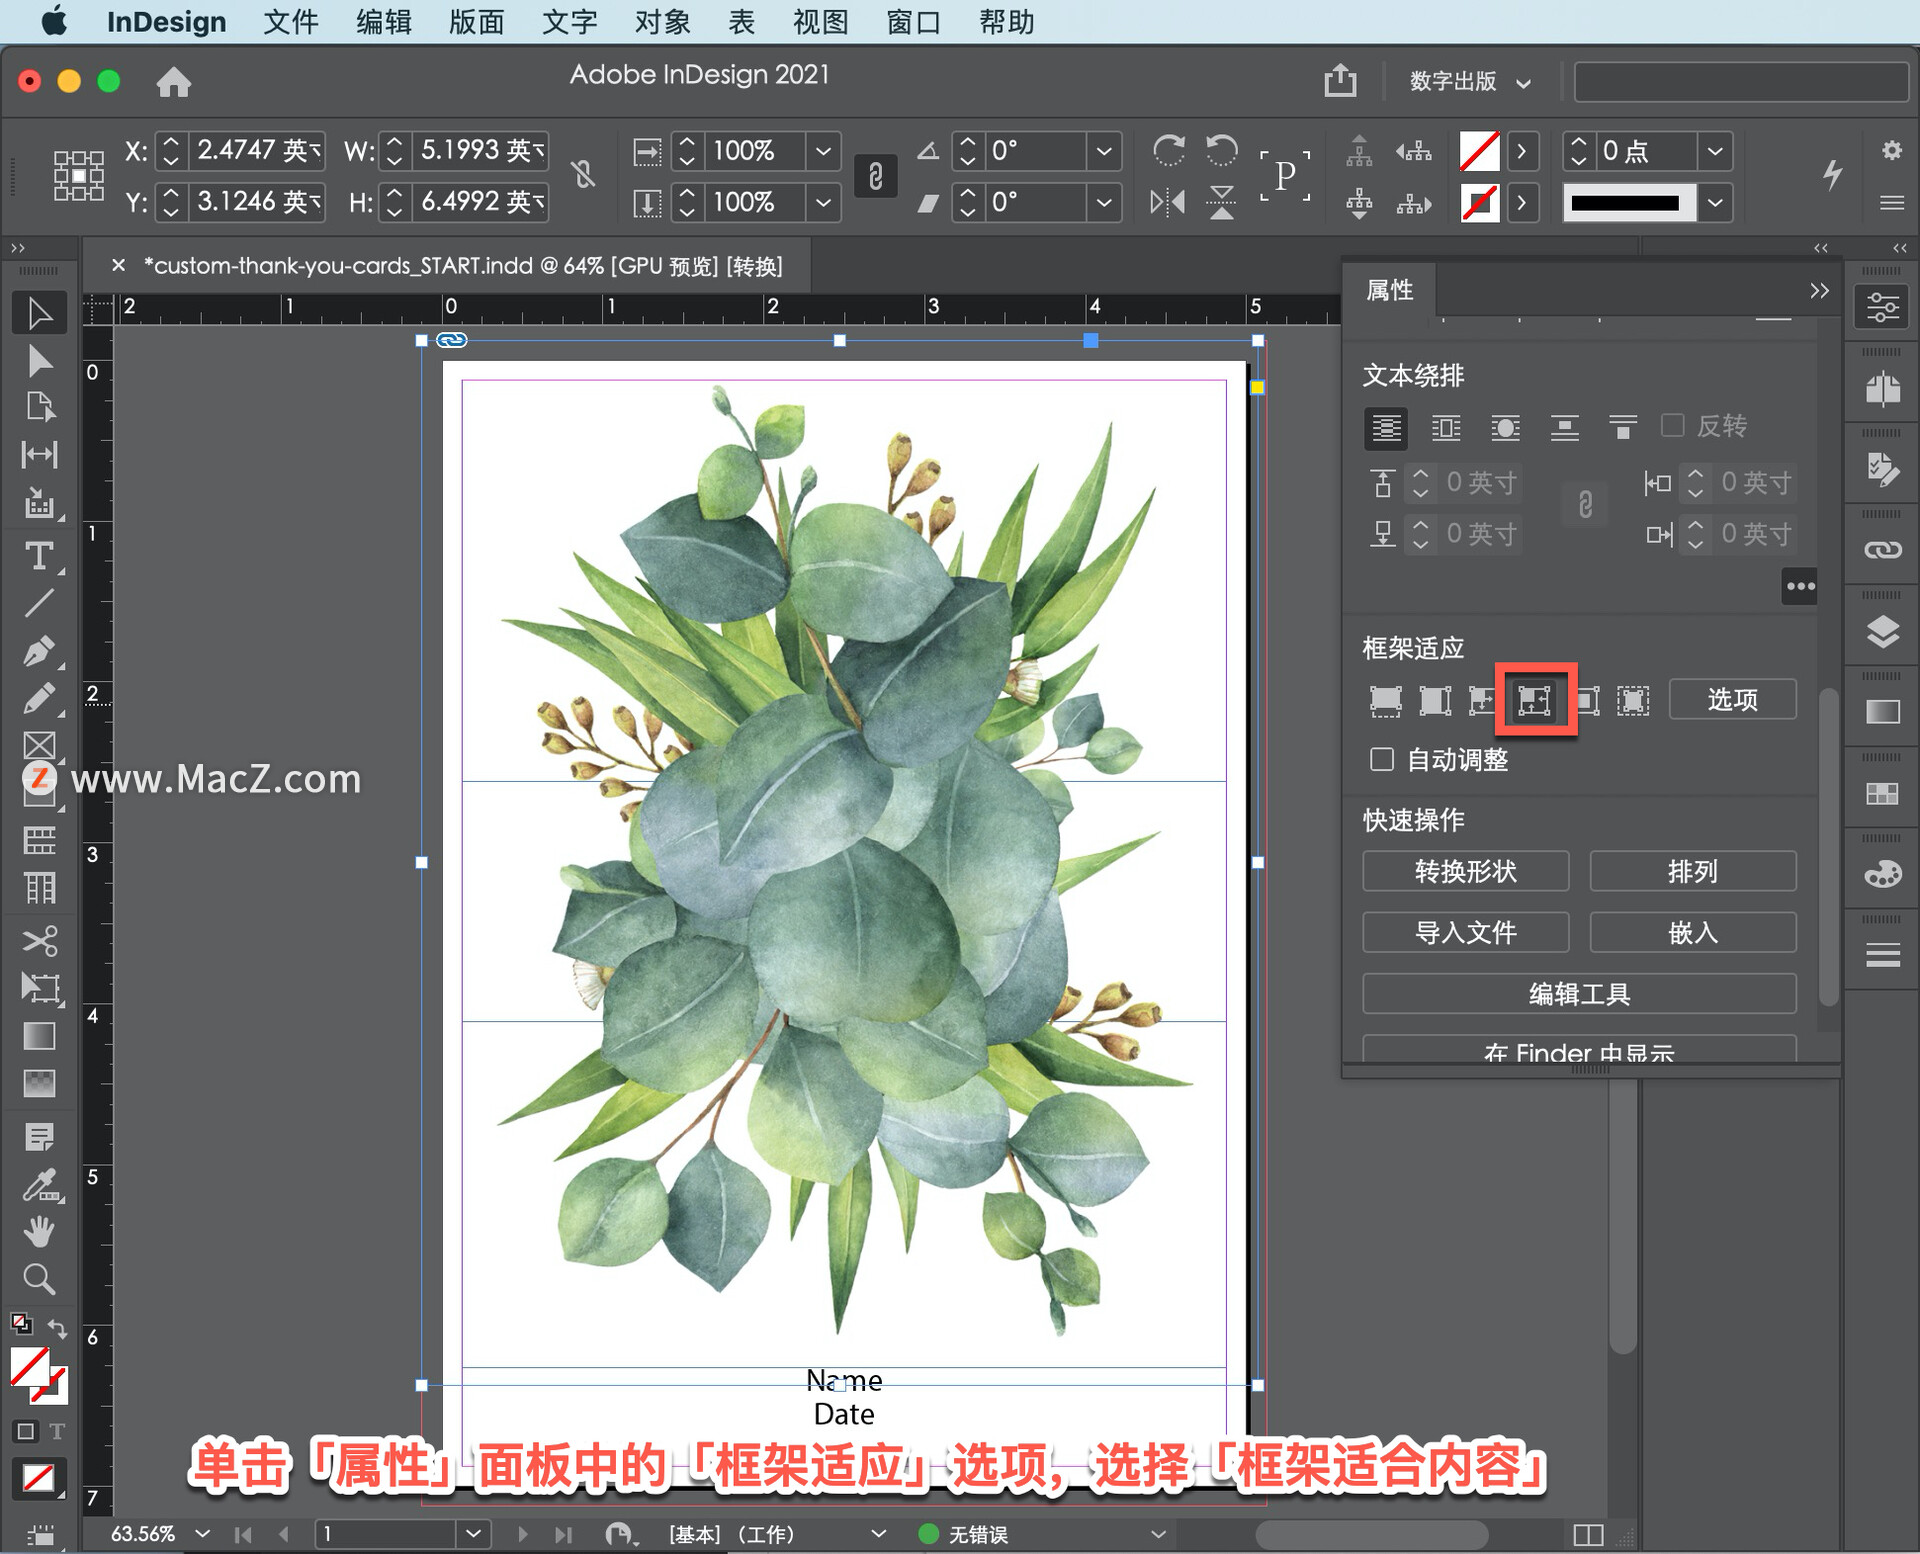Open the stroke style dropdown
The height and width of the screenshot is (1554, 1920).
click(x=1715, y=203)
